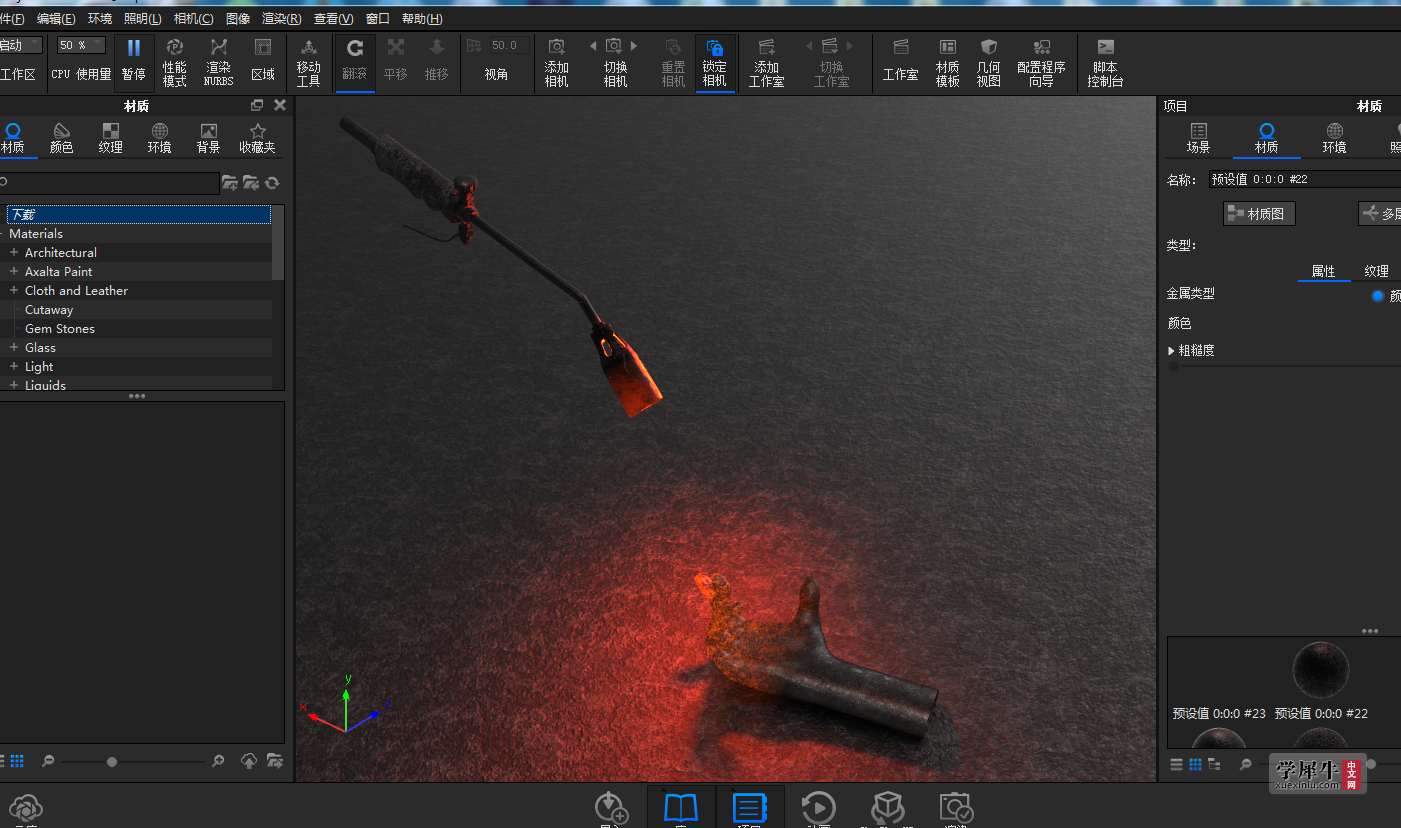Toggle the library book icon in bottom toolbar
Screen dimensions: 1401x828
[x=681, y=808]
